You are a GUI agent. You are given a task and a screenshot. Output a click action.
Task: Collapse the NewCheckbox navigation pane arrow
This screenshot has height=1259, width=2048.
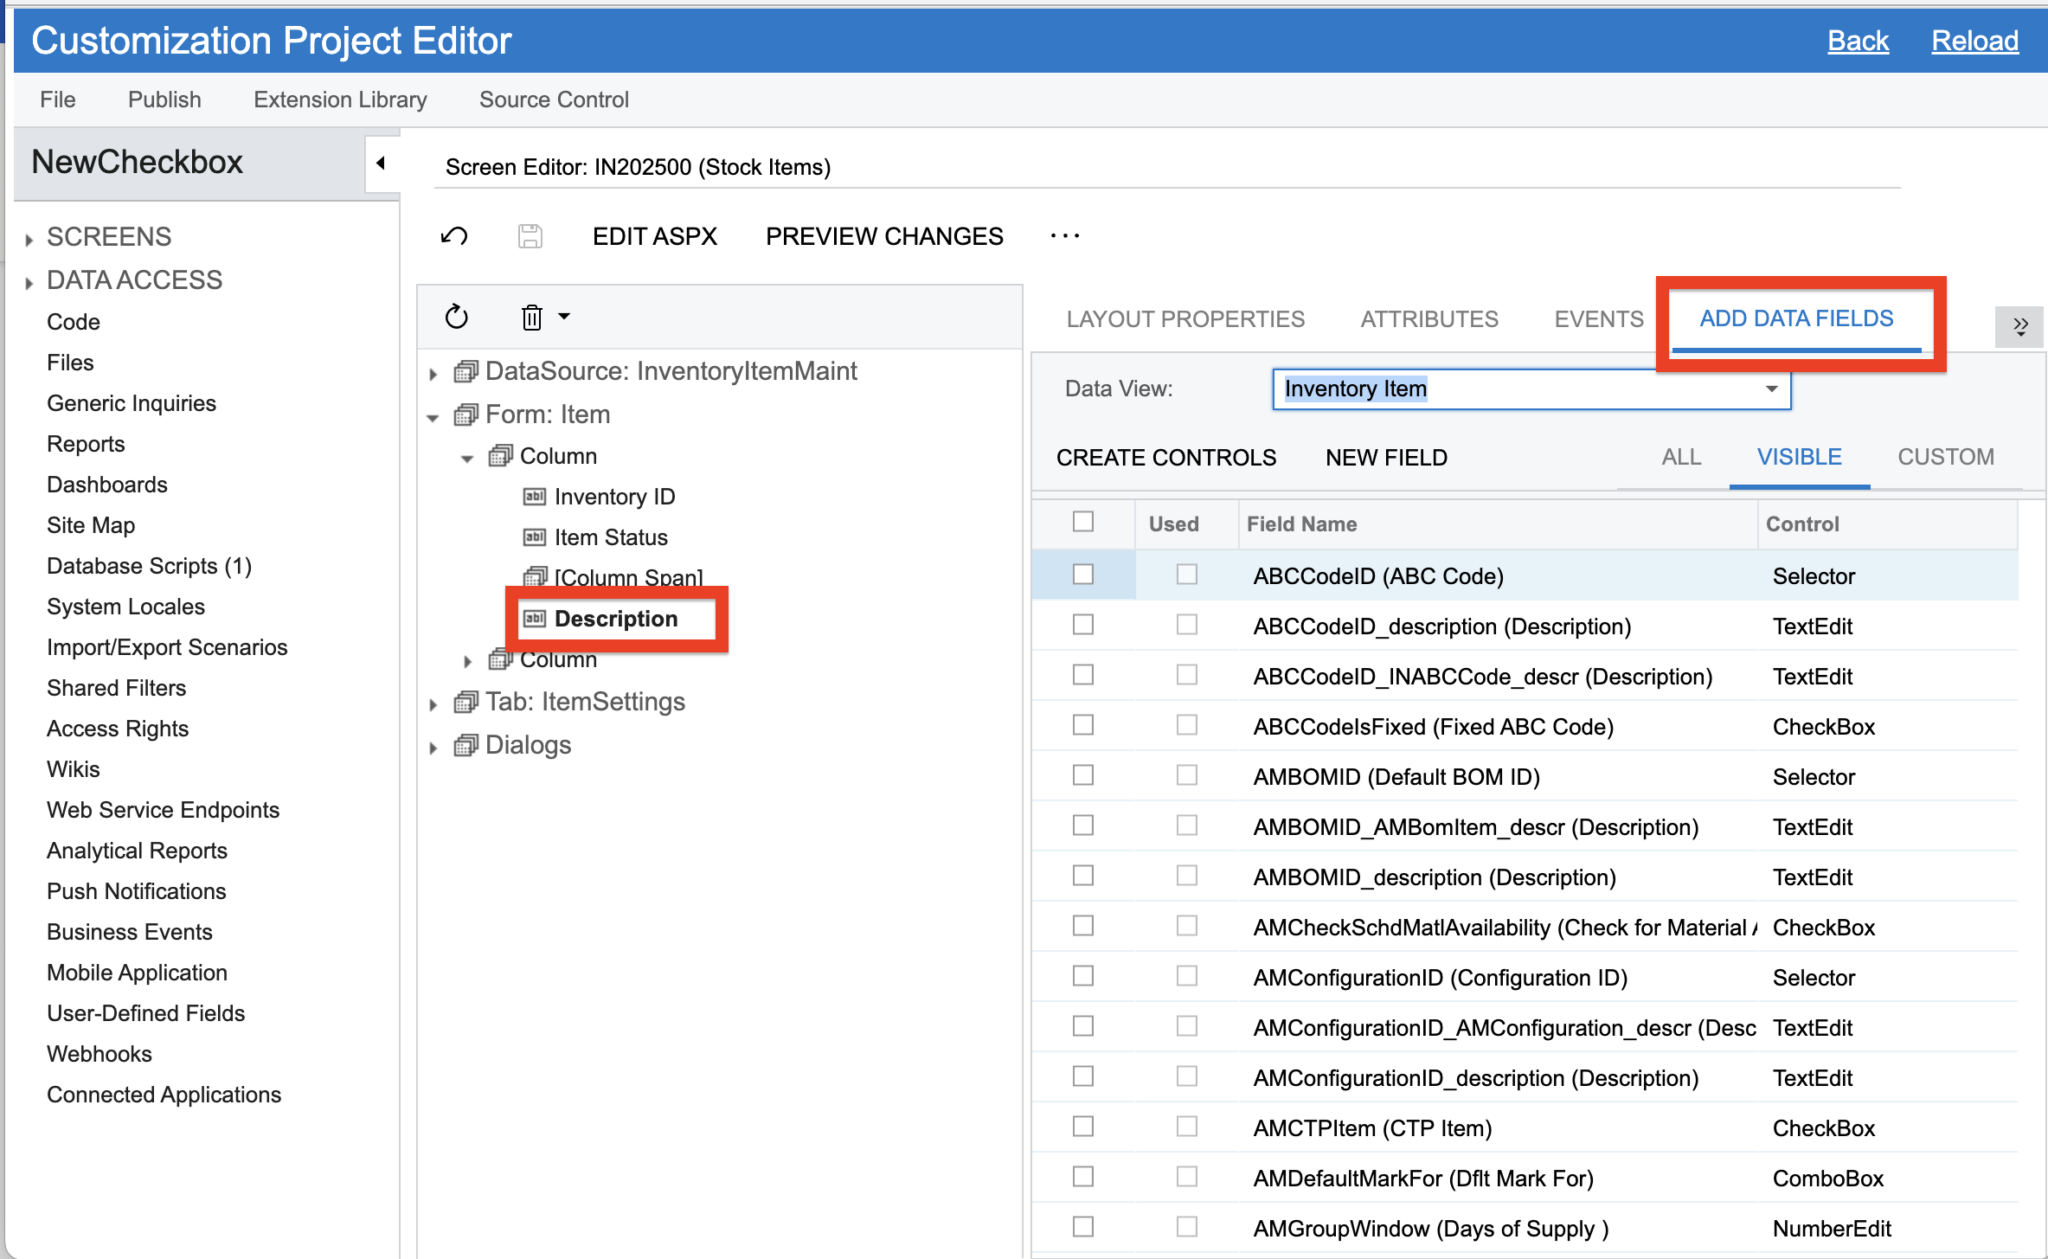click(x=381, y=164)
